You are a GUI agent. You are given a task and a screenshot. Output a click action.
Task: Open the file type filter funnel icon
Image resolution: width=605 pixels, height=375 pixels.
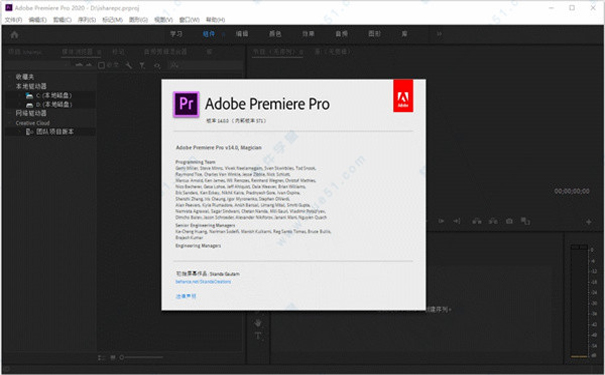[142, 66]
